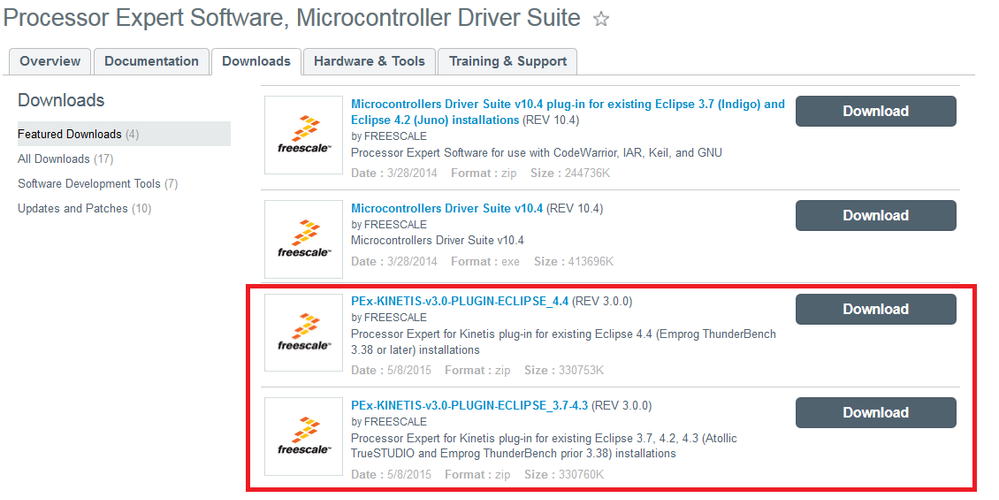The width and height of the screenshot is (999, 500).
Task: Filter by Software Development Tools
Action: click(97, 183)
